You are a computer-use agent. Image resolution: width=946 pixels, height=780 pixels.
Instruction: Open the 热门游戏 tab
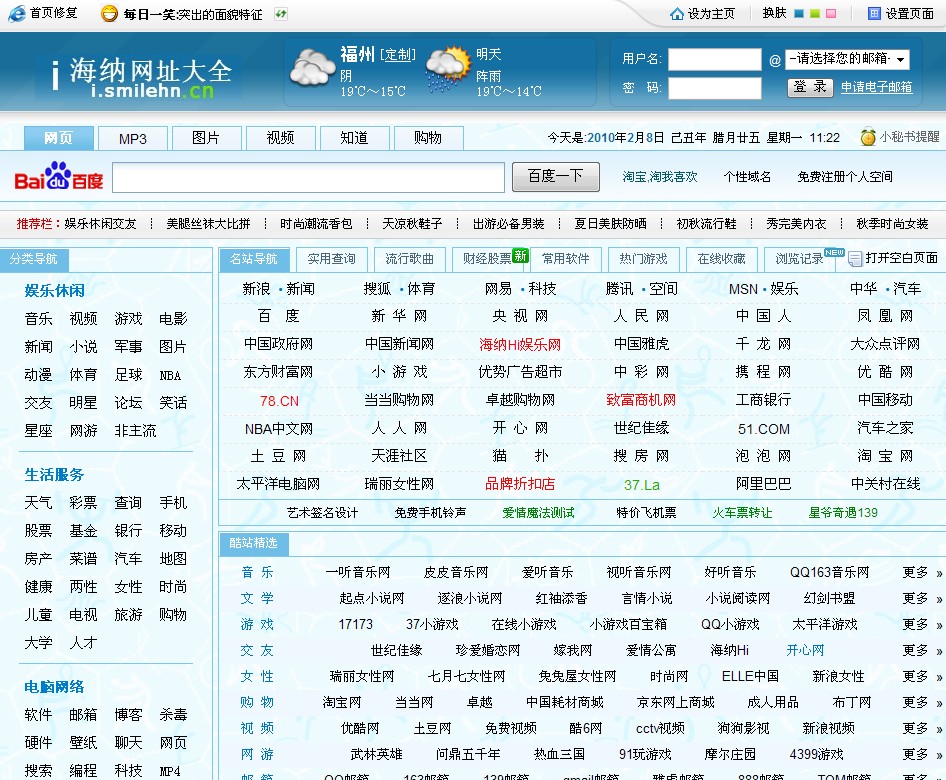click(643, 259)
